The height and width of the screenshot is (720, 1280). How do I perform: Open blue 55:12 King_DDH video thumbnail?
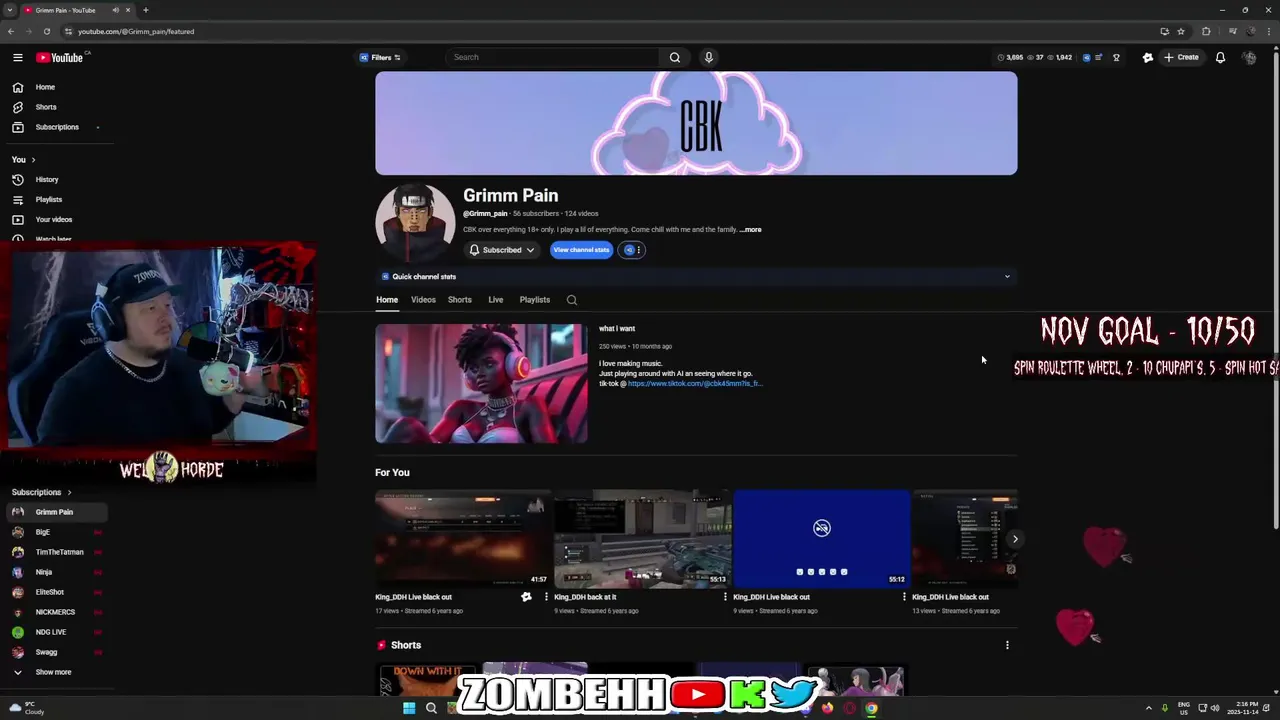[822, 538]
